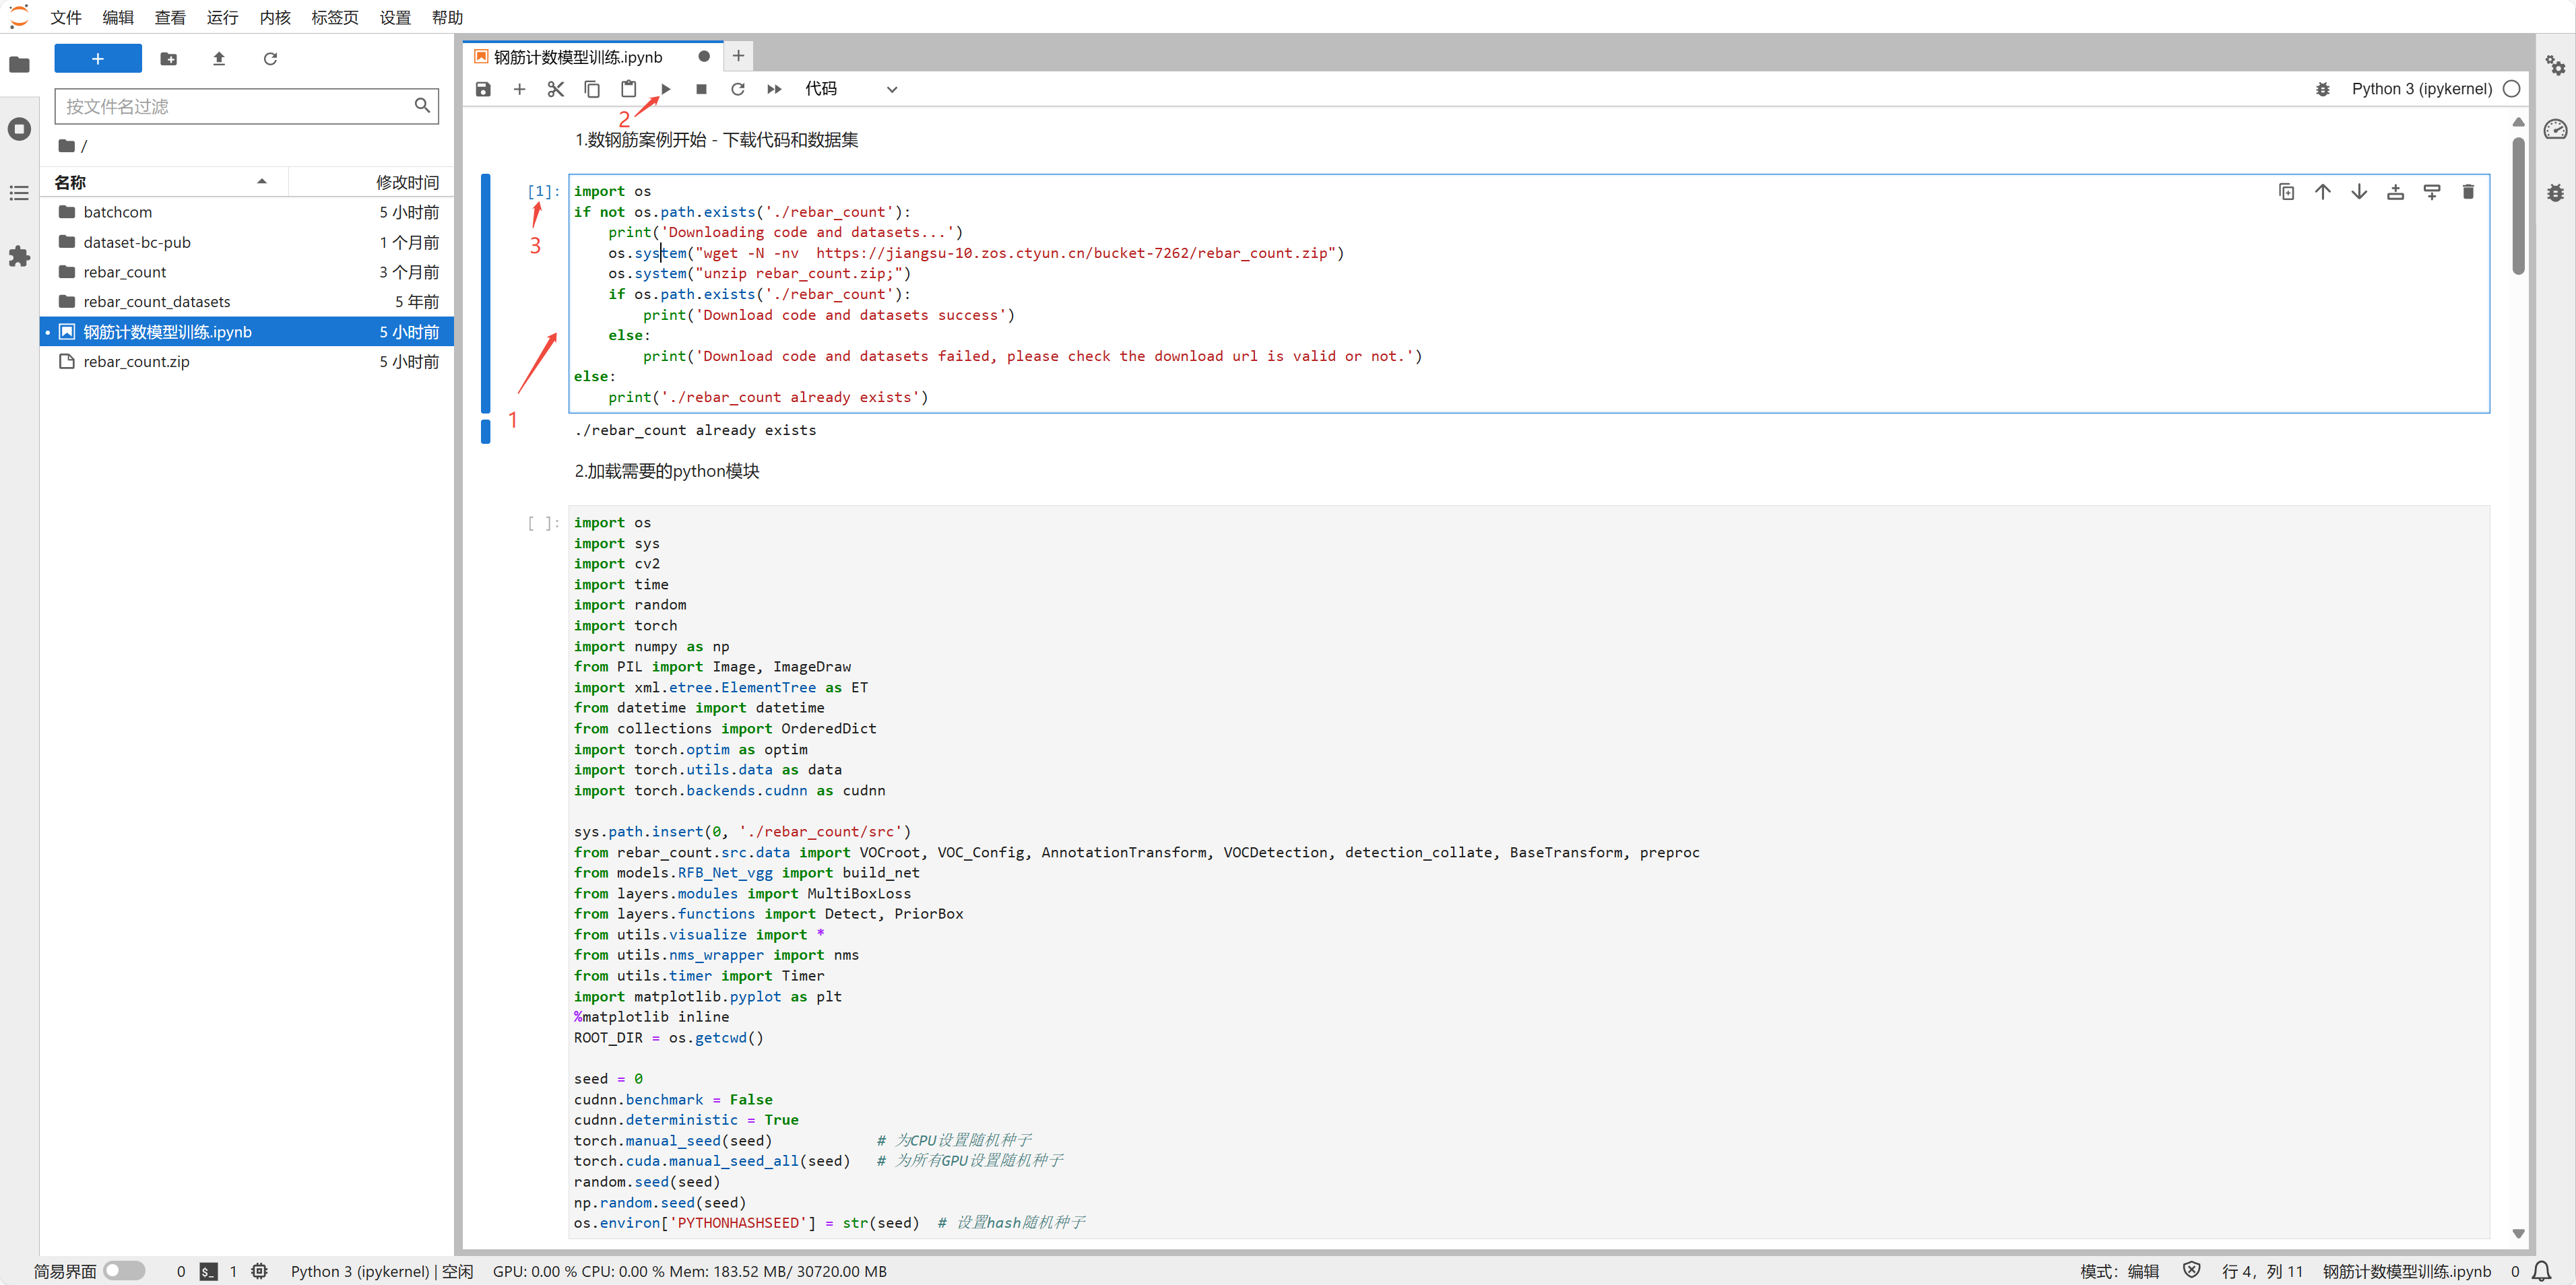Toggle the 简易界面 simple mode switch
Image resolution: width=2576 pixels, height=1285 pixels.
[x=125, y=1270]
